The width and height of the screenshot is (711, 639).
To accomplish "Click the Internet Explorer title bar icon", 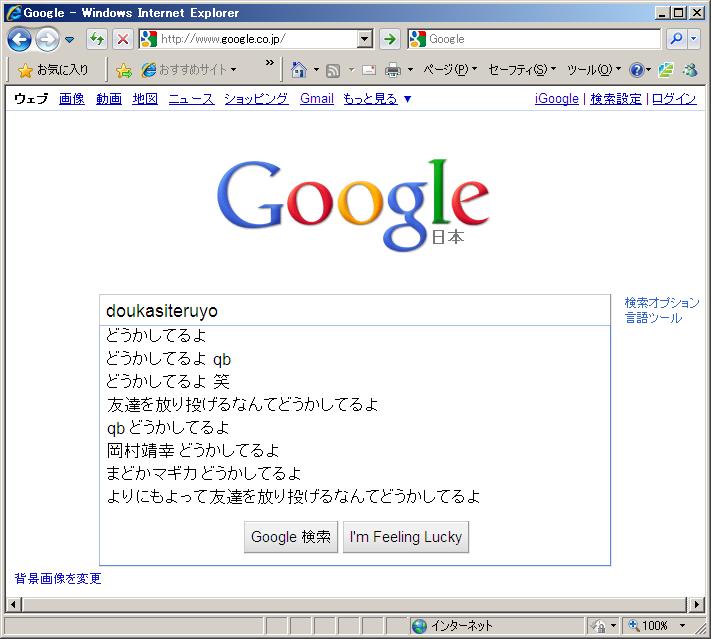I will [x=14, y=12].
